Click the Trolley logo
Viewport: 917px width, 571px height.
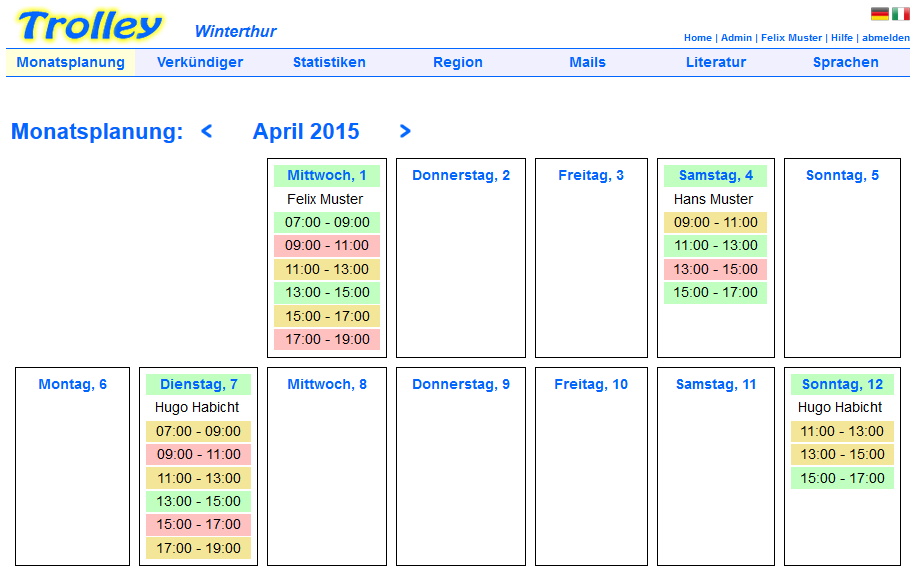[x=89, y=26]
